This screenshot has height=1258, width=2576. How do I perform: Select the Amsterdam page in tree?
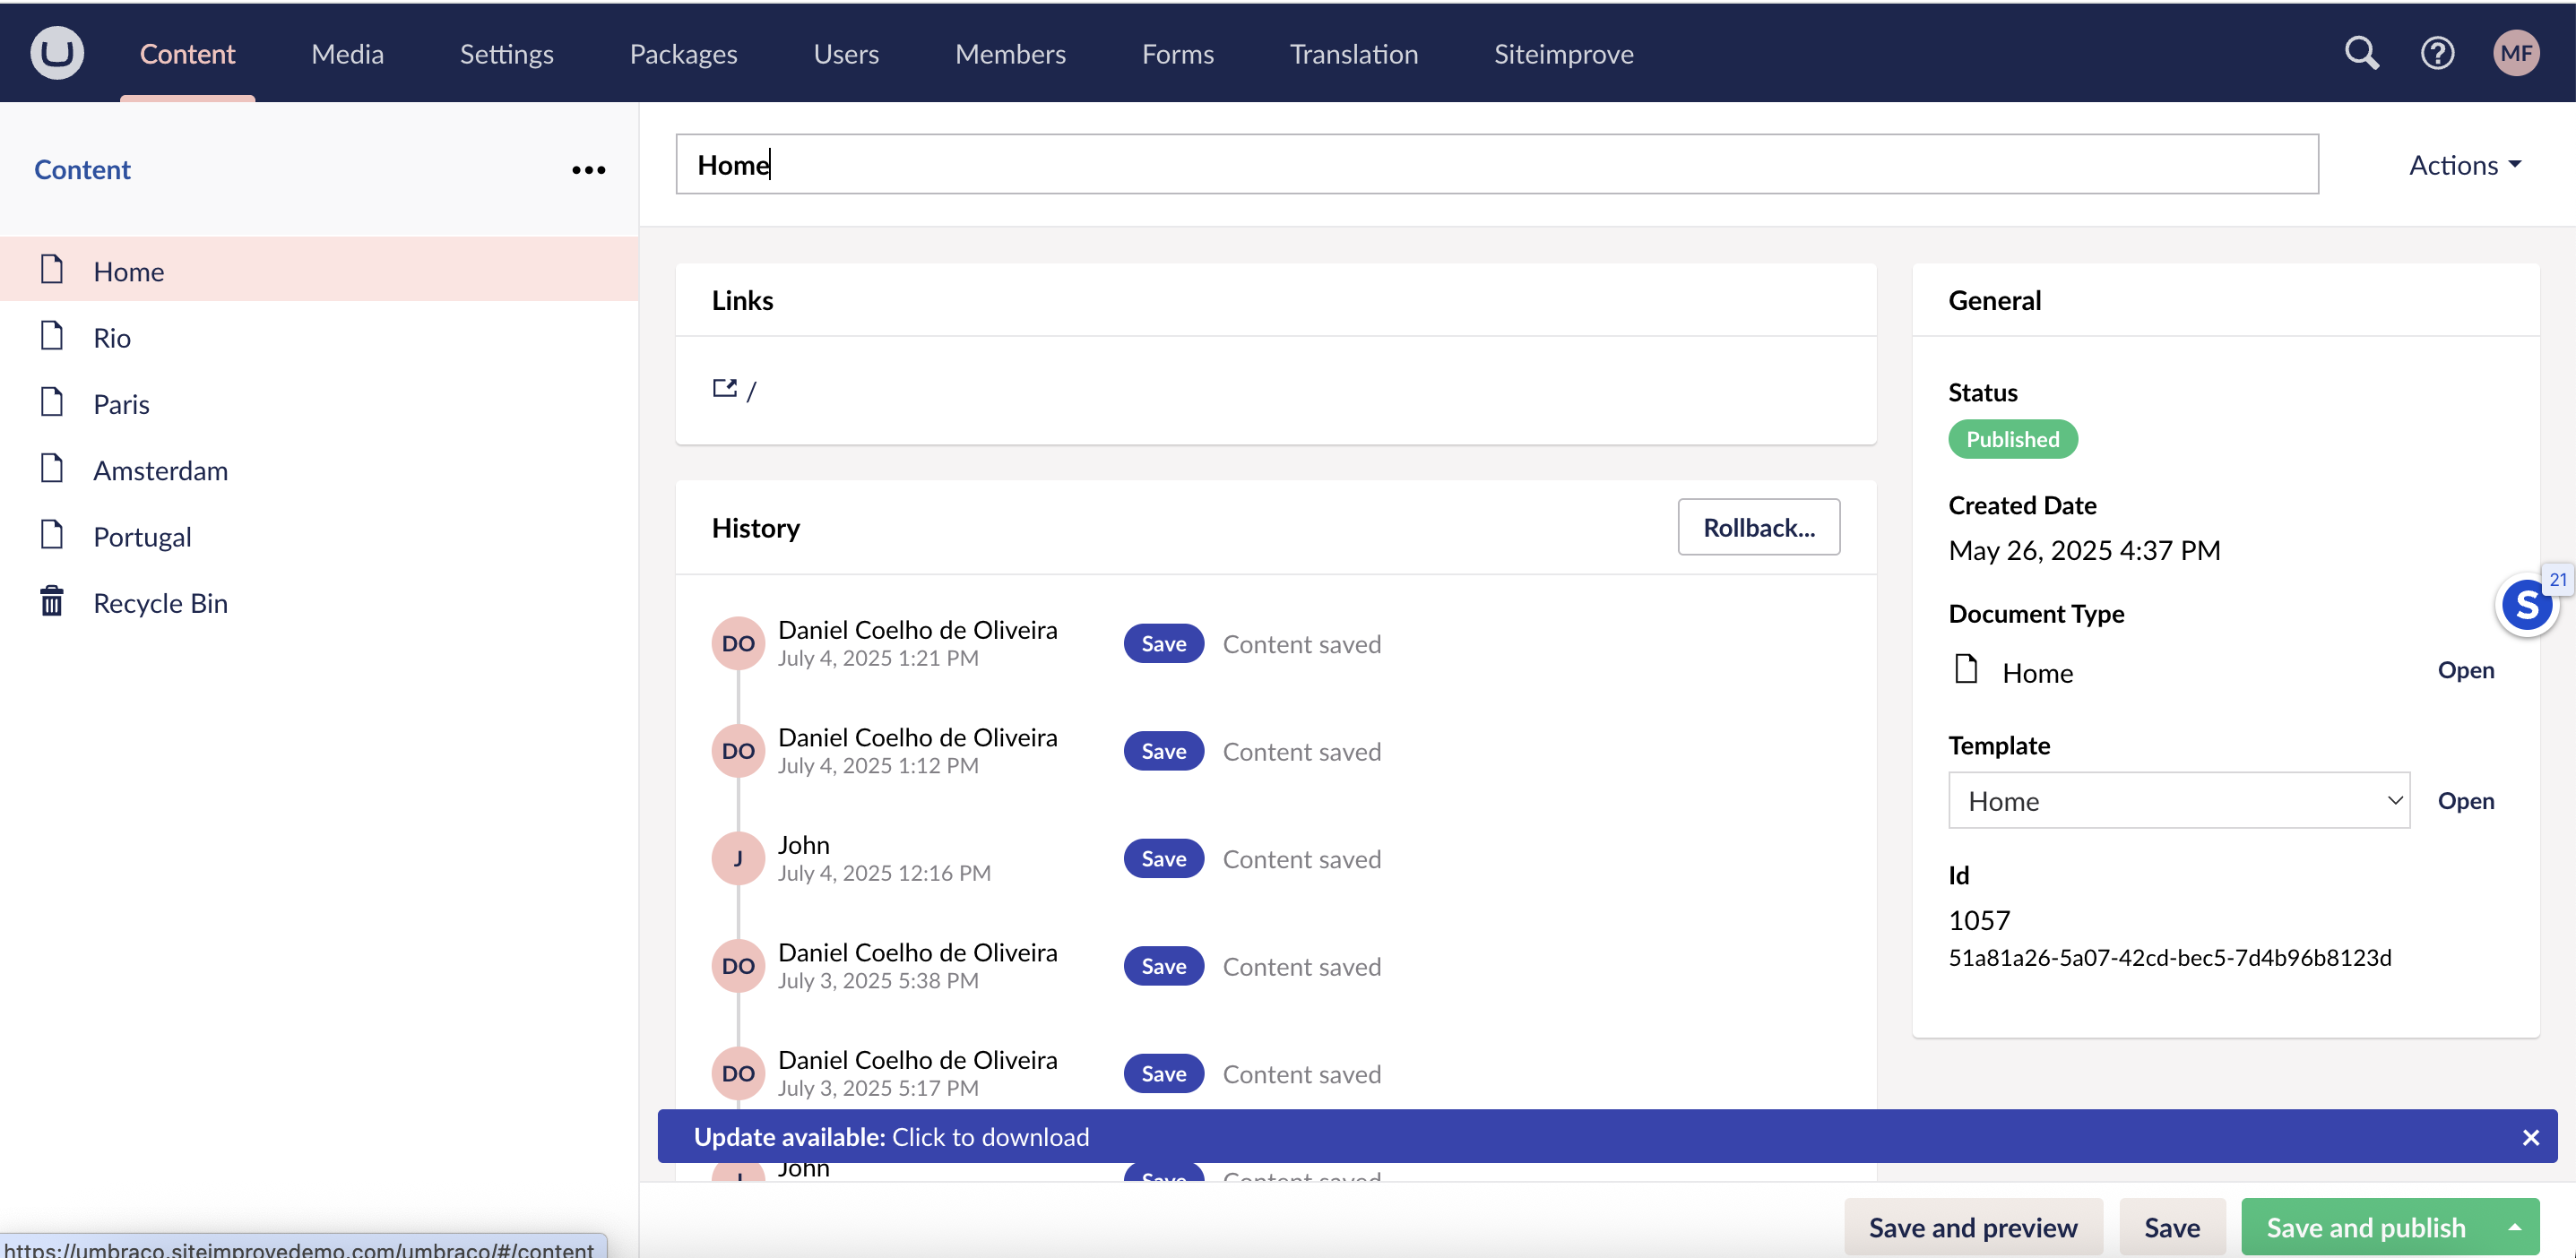click(160, 470)
